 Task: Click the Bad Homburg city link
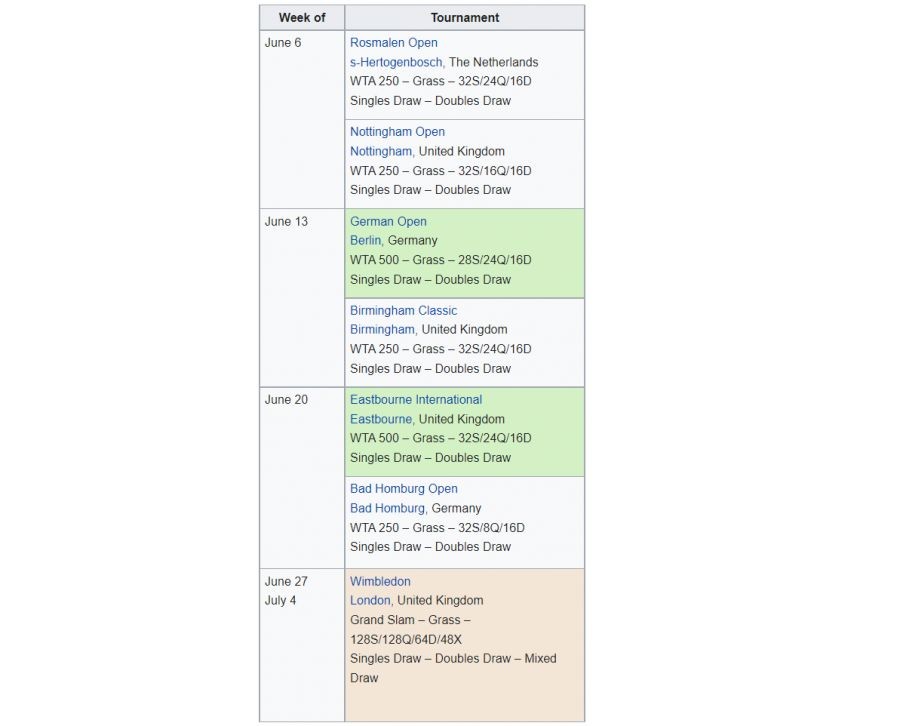click(387, 508)
